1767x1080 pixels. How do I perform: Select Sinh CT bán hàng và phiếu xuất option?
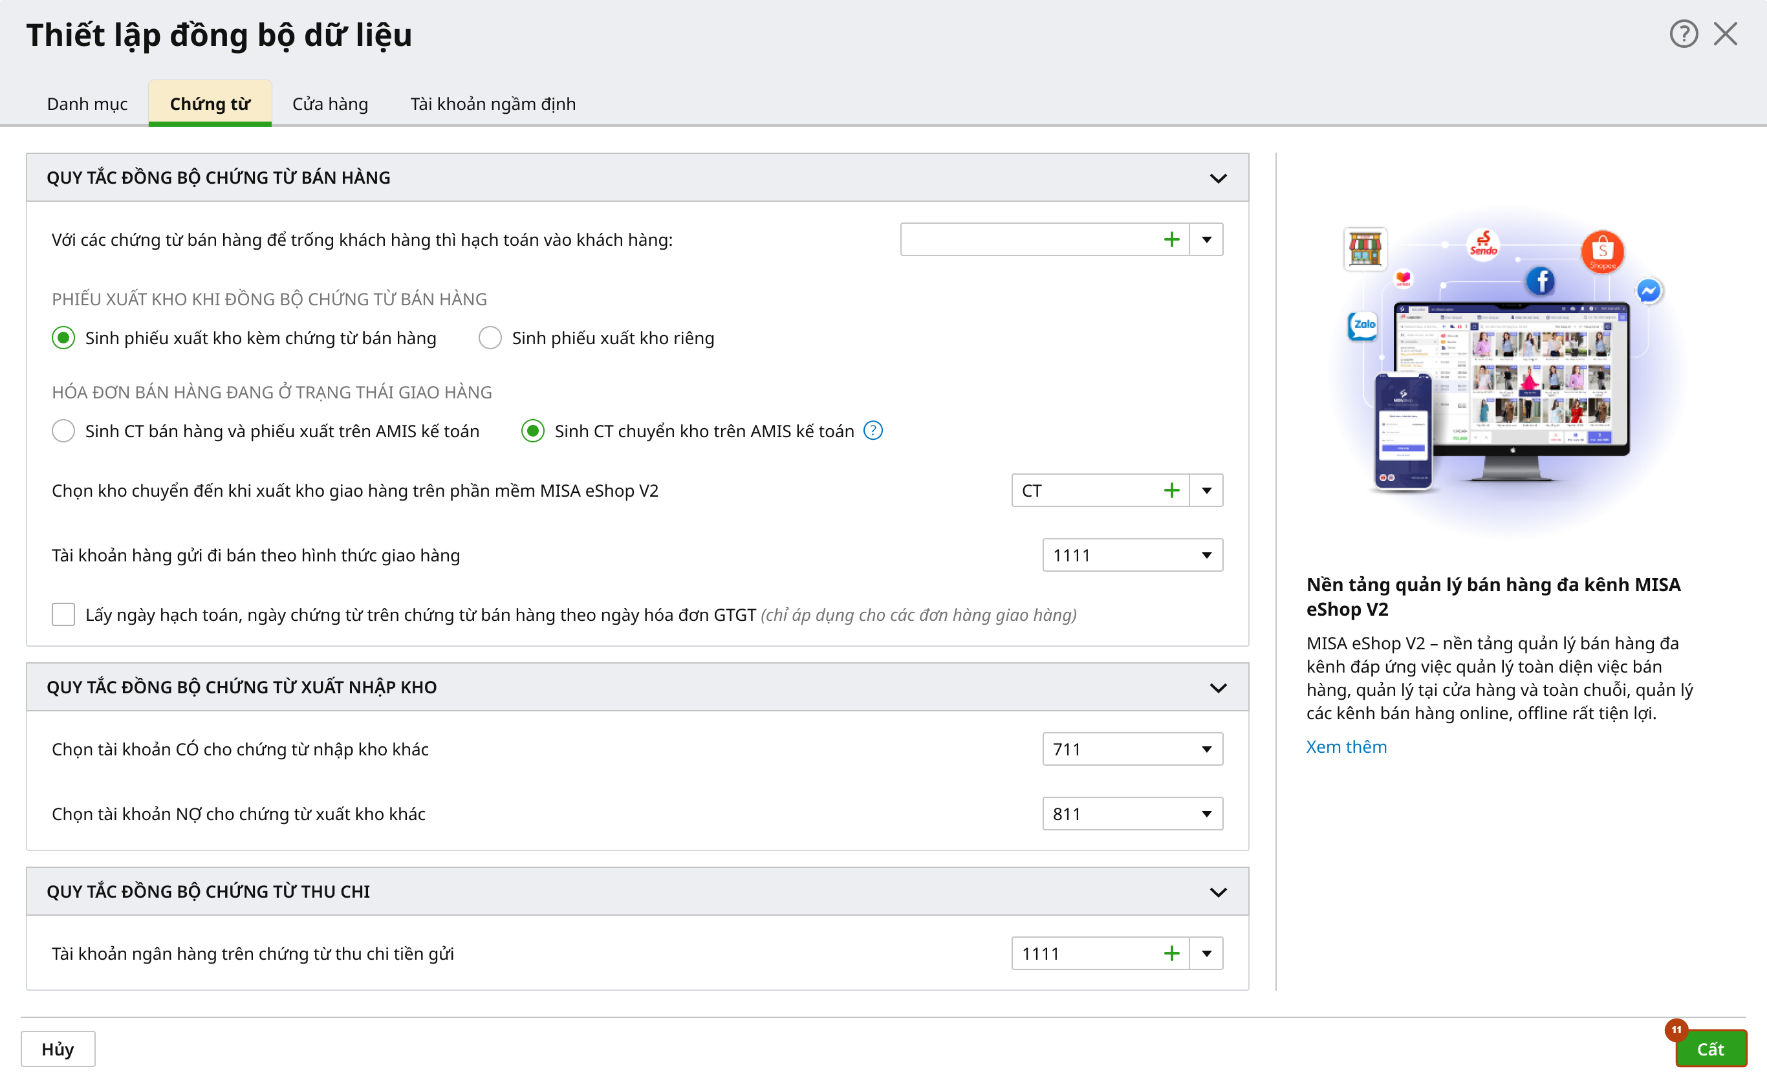[64, 431]
